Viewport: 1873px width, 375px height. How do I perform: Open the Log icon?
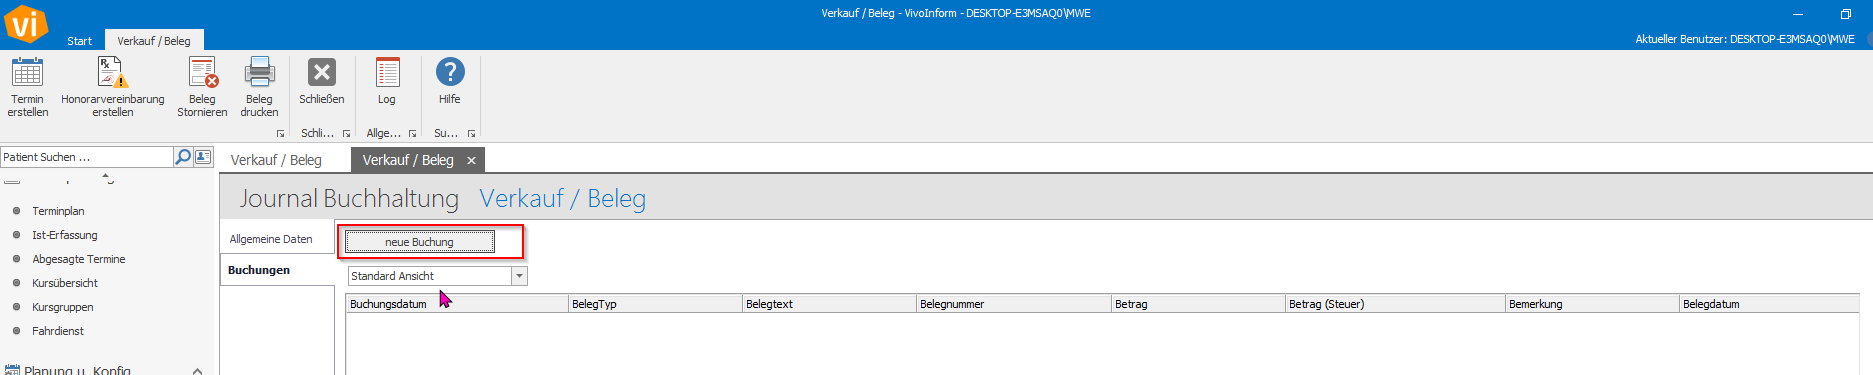(387, 73)
